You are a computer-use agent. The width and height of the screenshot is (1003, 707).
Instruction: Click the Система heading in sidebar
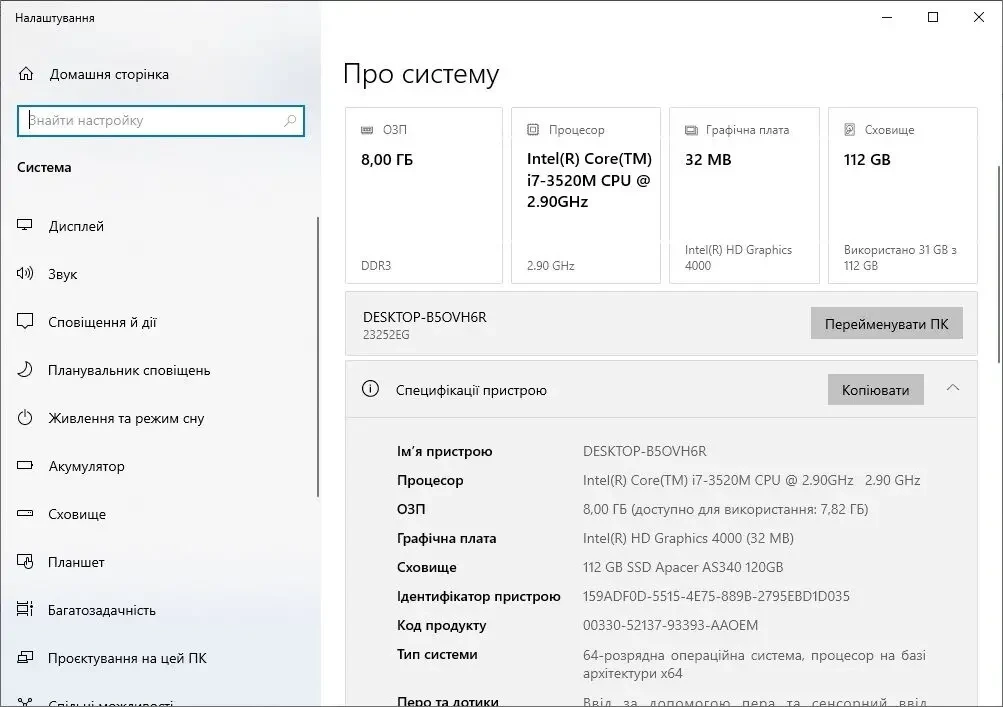click(44, 168)
